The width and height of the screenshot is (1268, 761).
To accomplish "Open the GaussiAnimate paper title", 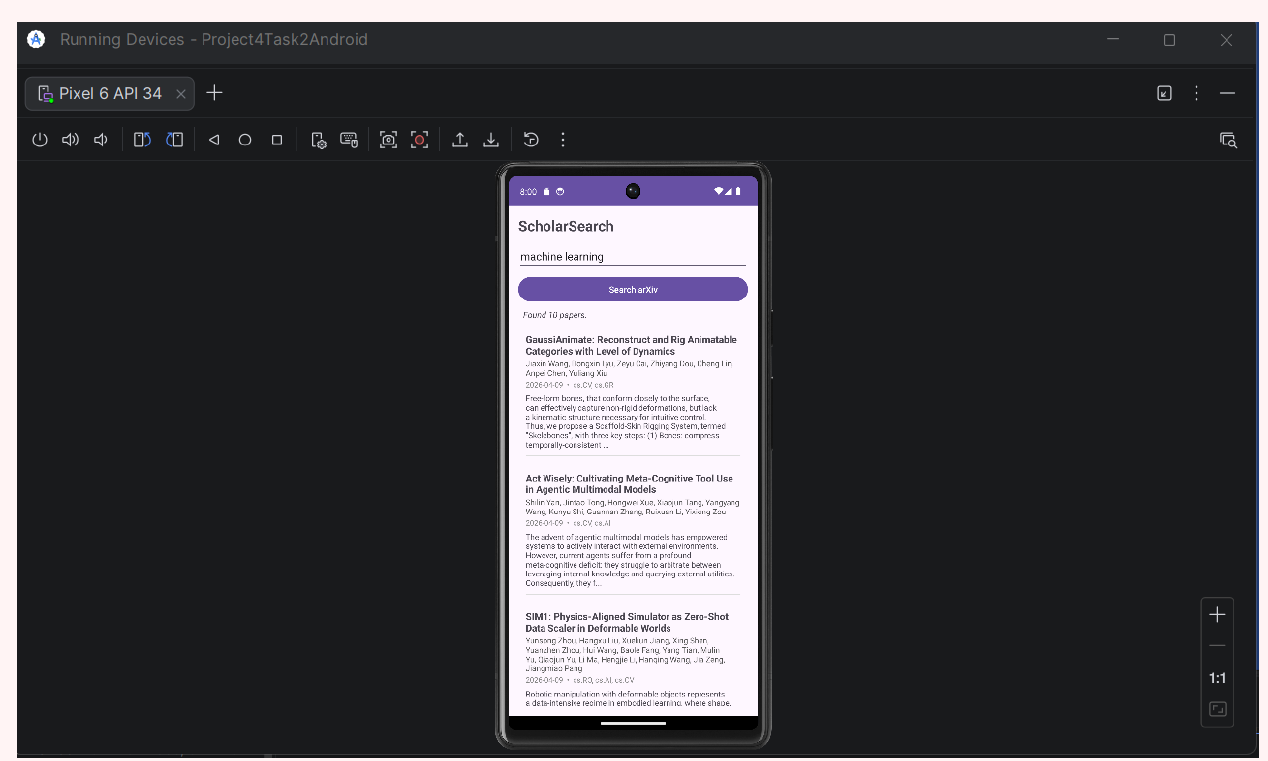I will (631, 346).
